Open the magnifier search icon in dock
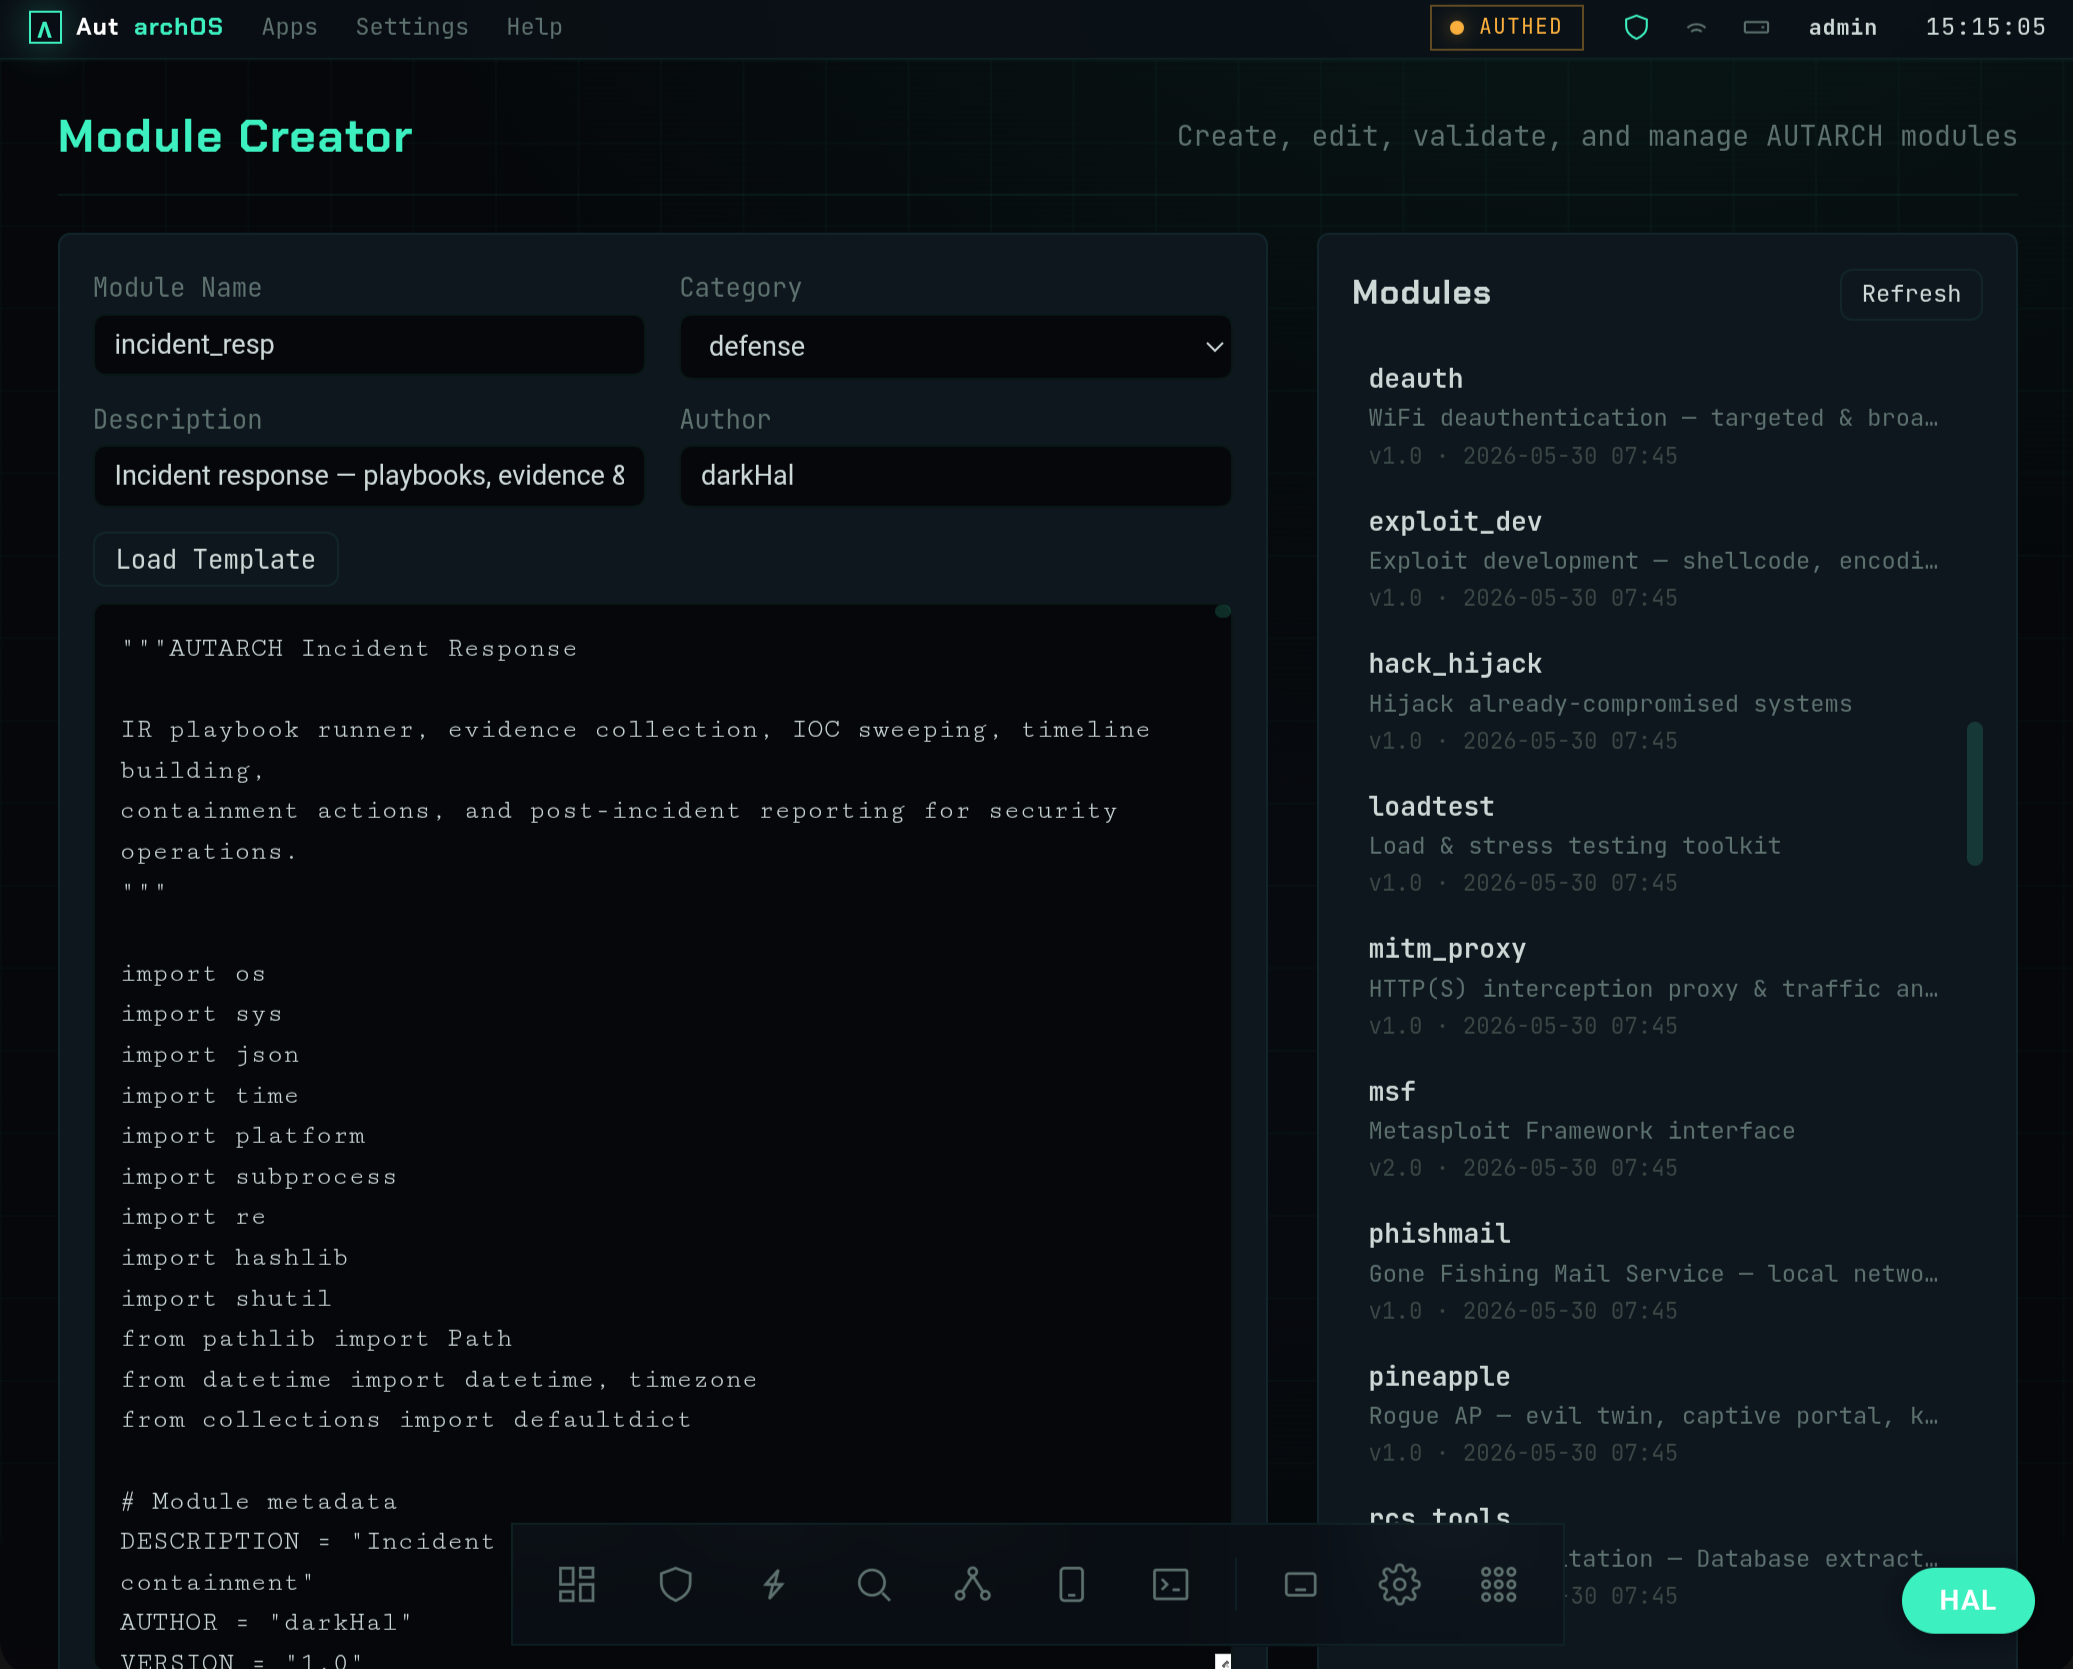The width and height of the screenshot is (2073, 1669). (873, 1584)
